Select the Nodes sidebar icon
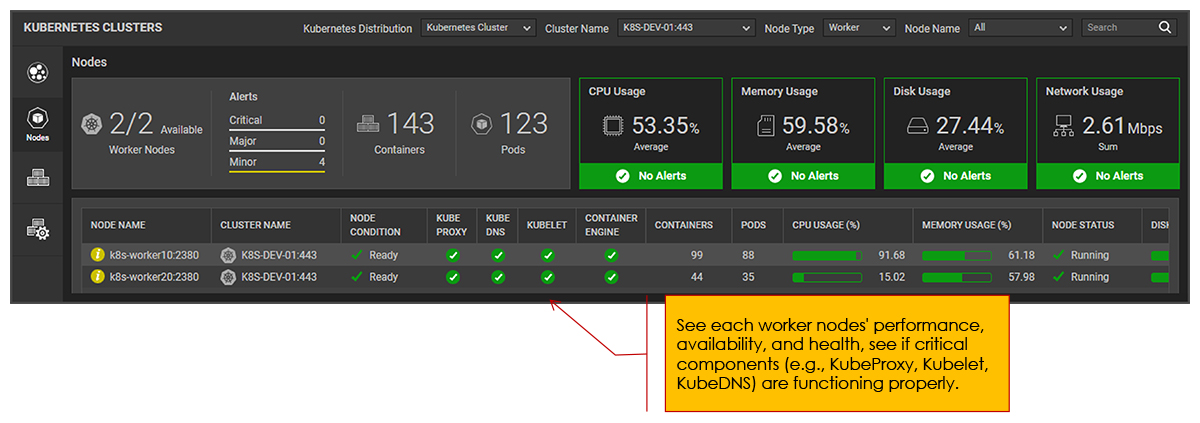 (37, 123)
